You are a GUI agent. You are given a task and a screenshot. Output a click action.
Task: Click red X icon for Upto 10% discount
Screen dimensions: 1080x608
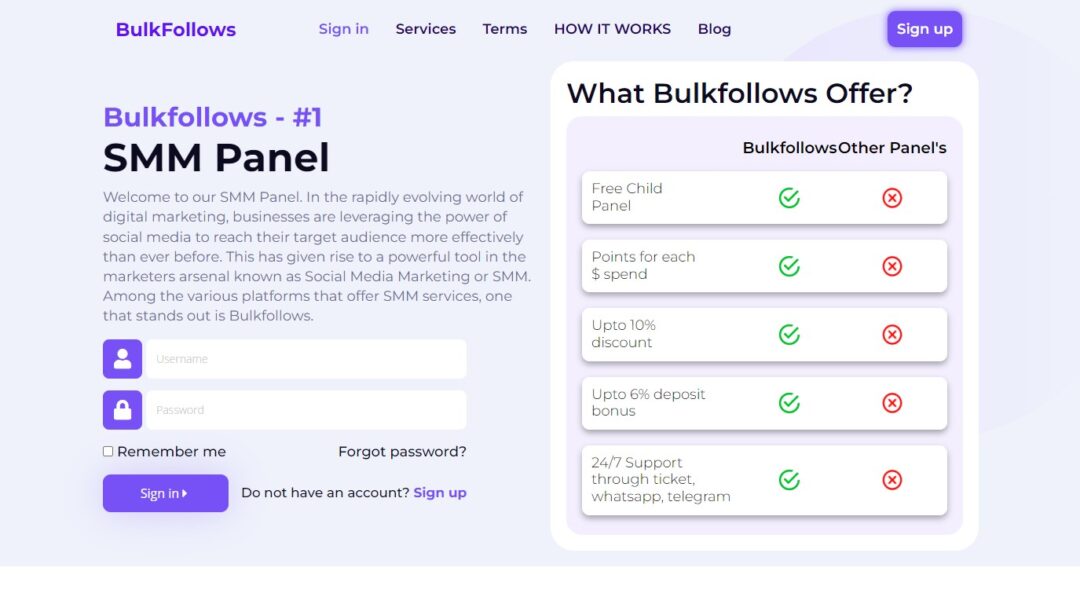892,334
